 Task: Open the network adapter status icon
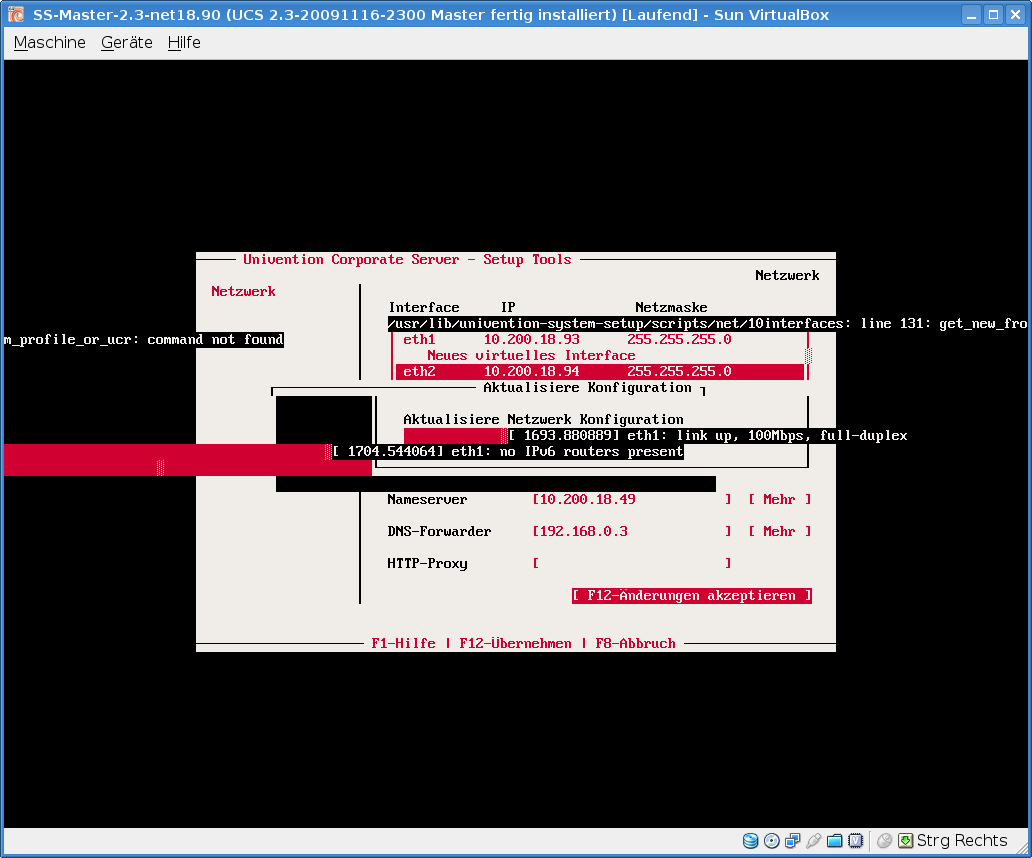coord(793,841)
